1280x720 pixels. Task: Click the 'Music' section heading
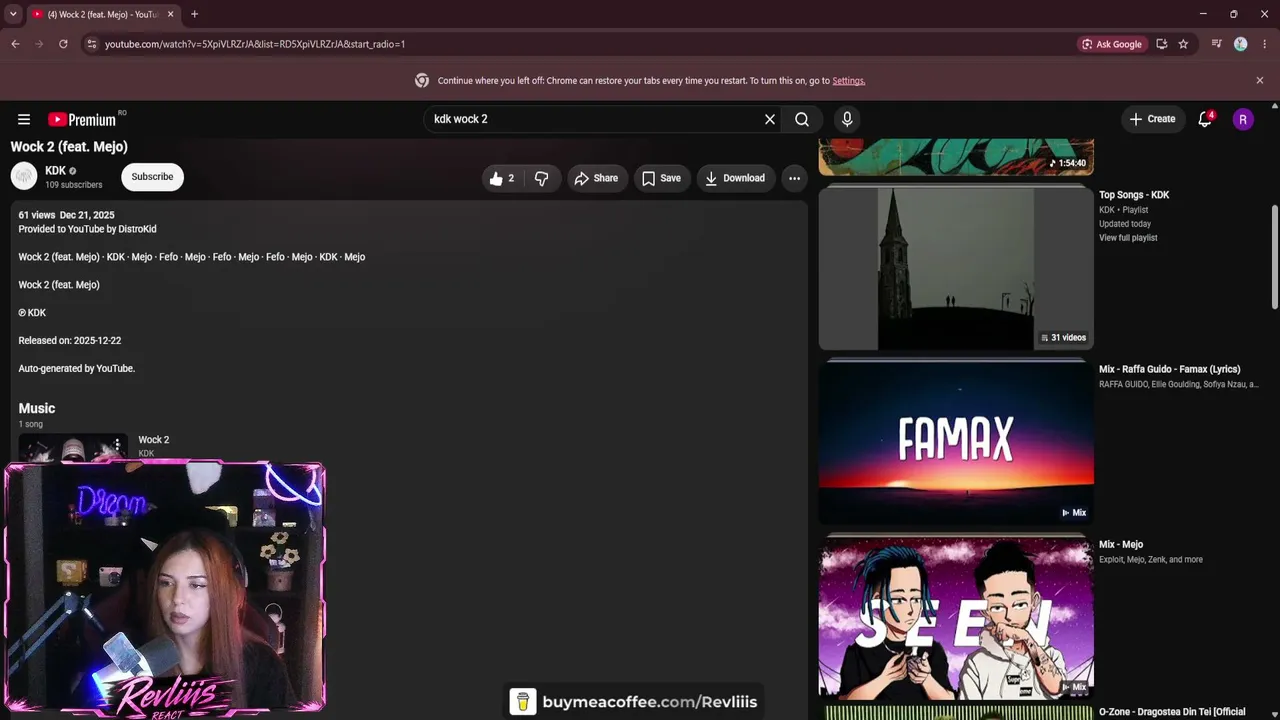(37, 408)
